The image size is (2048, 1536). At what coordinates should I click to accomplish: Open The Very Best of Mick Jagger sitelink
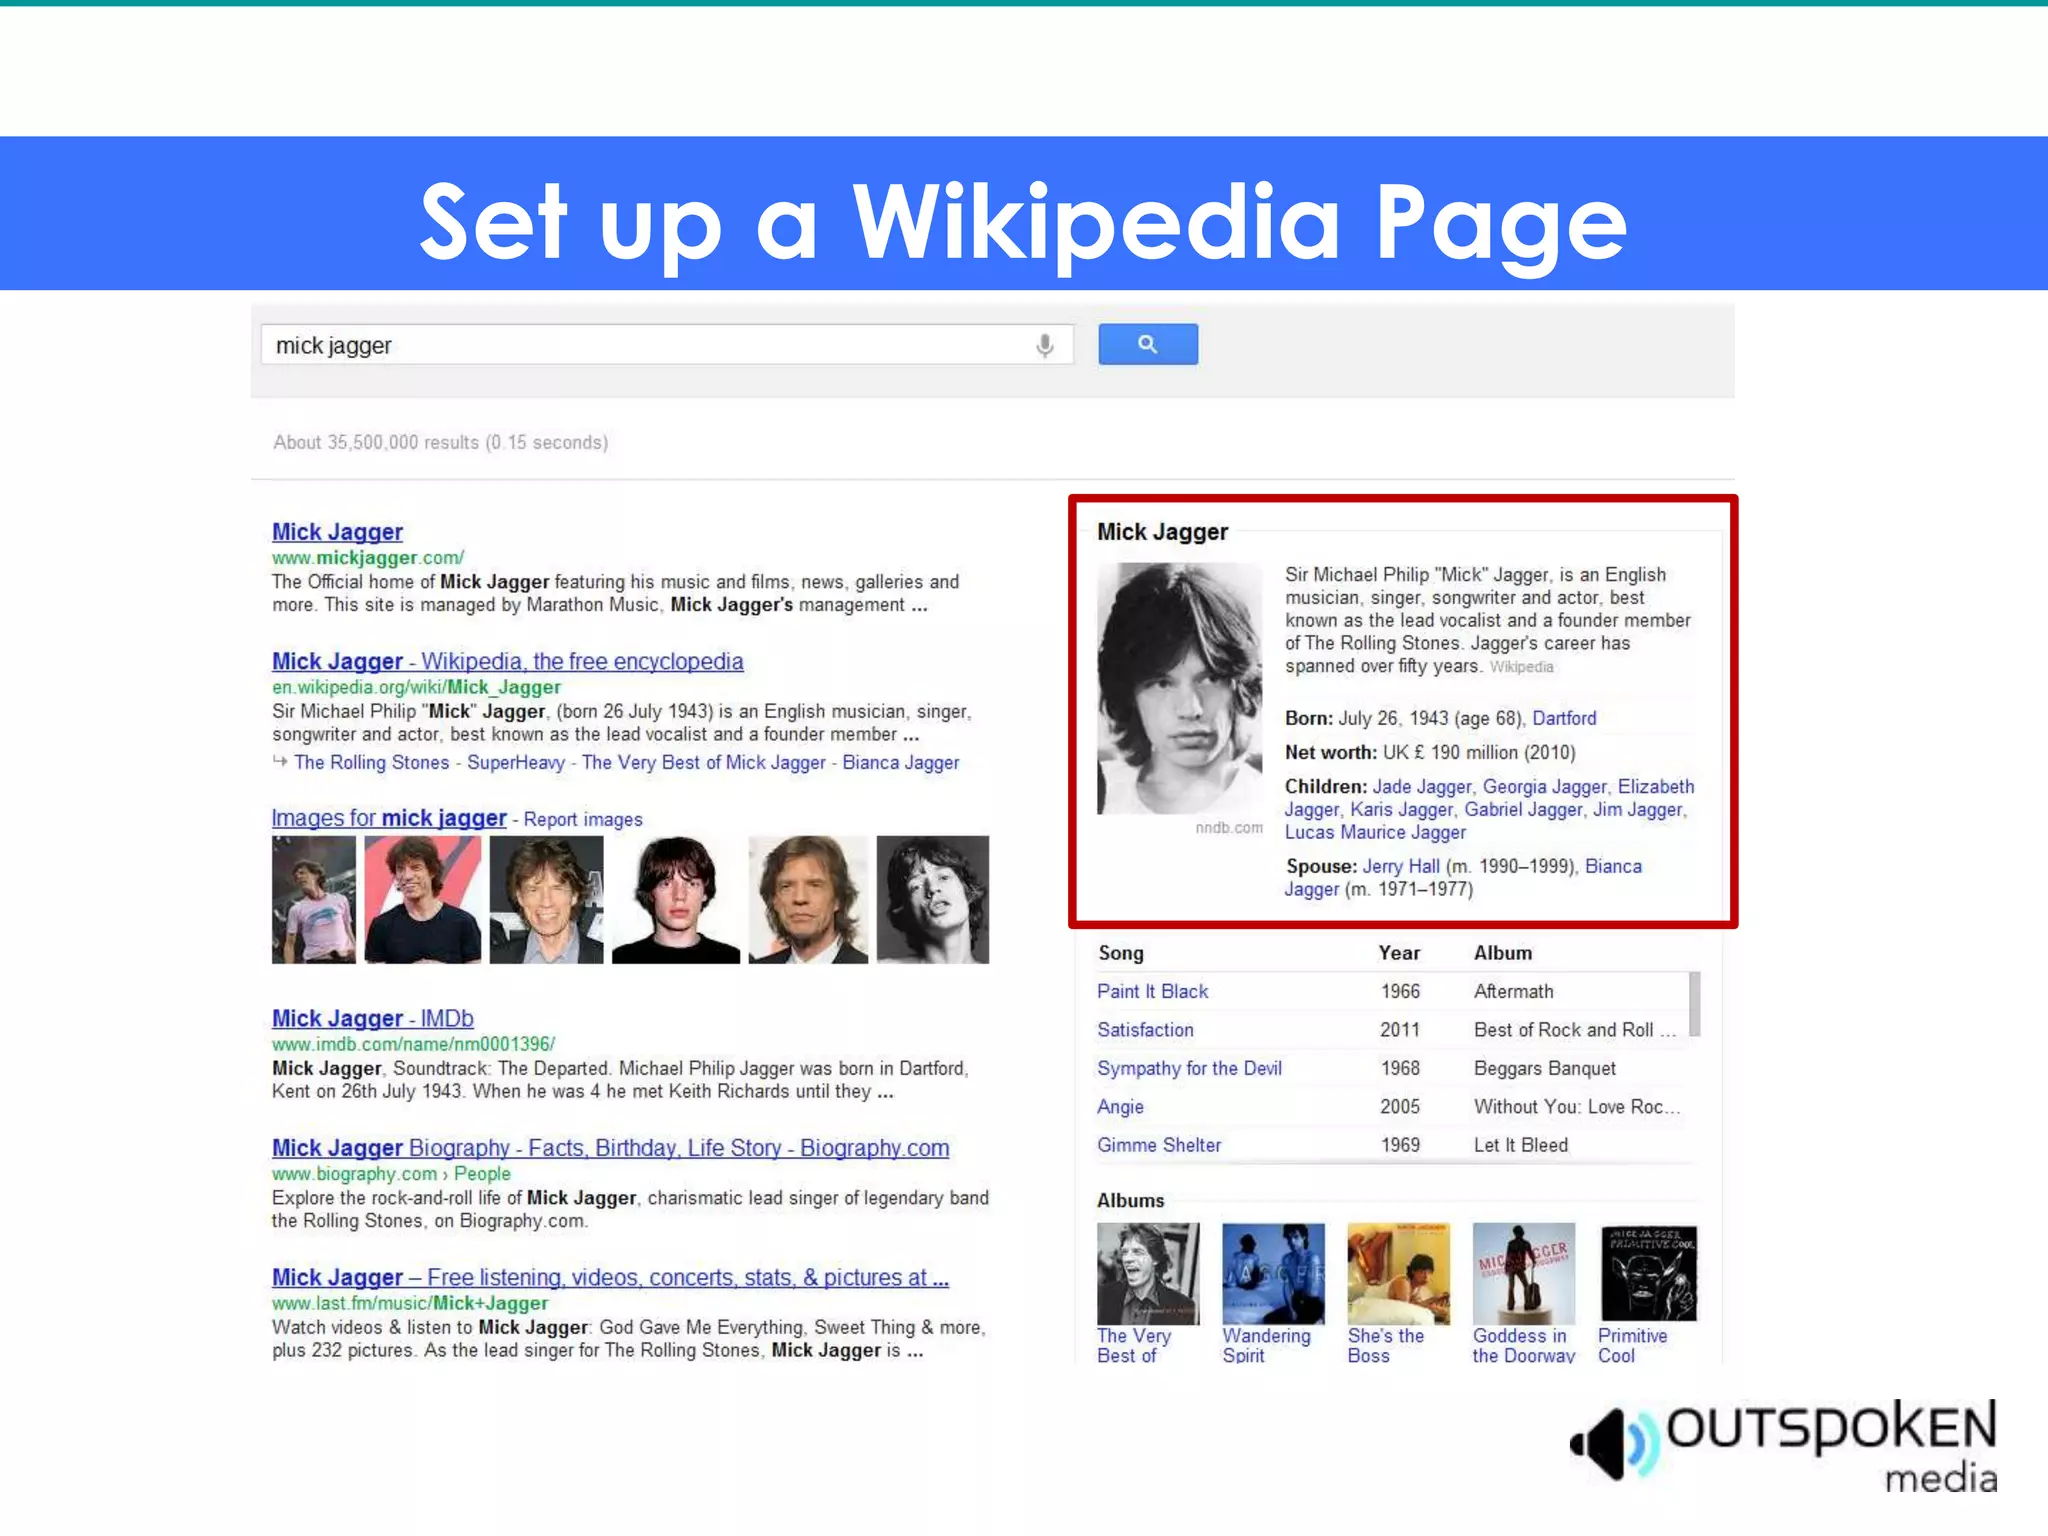pyautogui.click(x=704, y=762)
